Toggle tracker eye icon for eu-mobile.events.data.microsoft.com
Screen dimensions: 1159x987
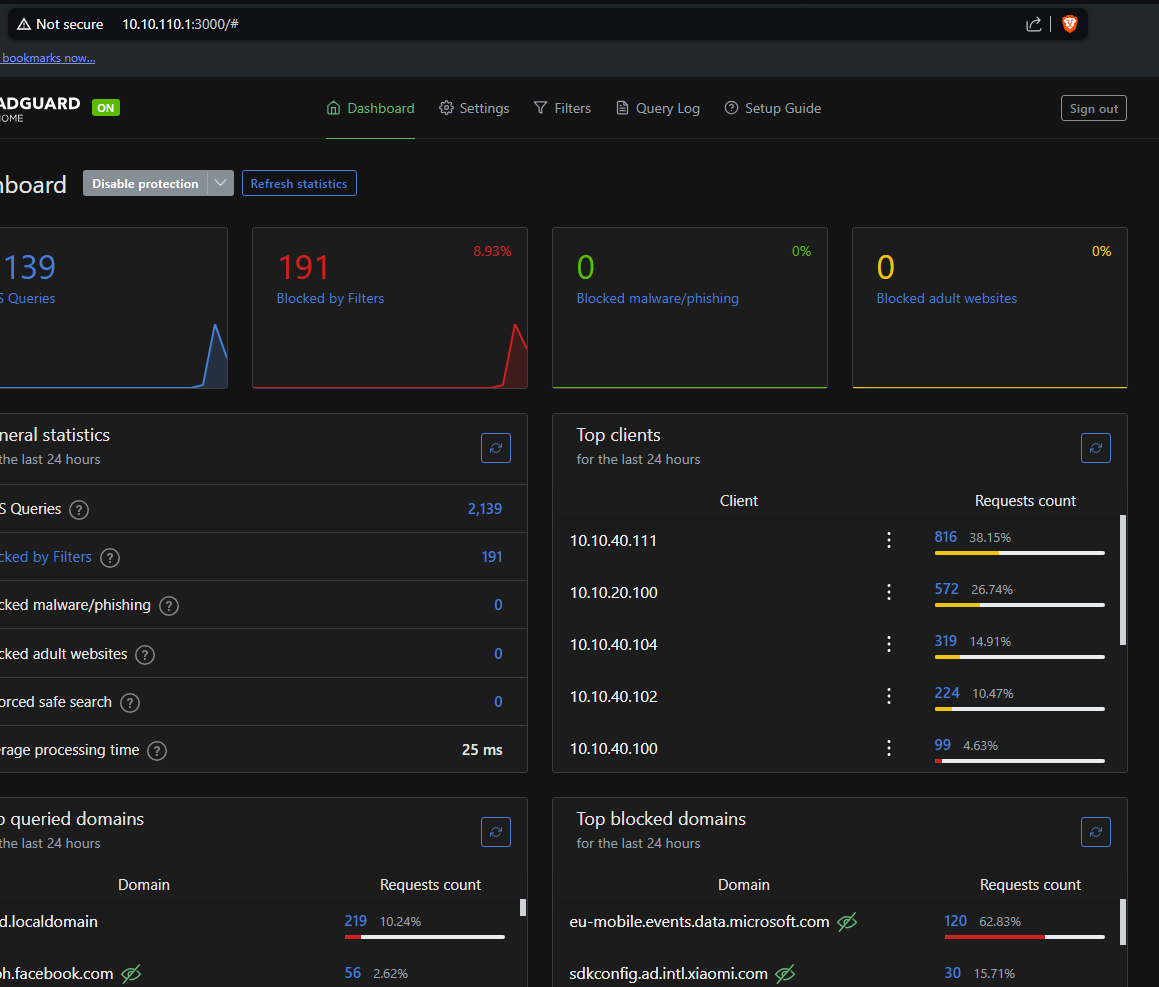[847, 922]
